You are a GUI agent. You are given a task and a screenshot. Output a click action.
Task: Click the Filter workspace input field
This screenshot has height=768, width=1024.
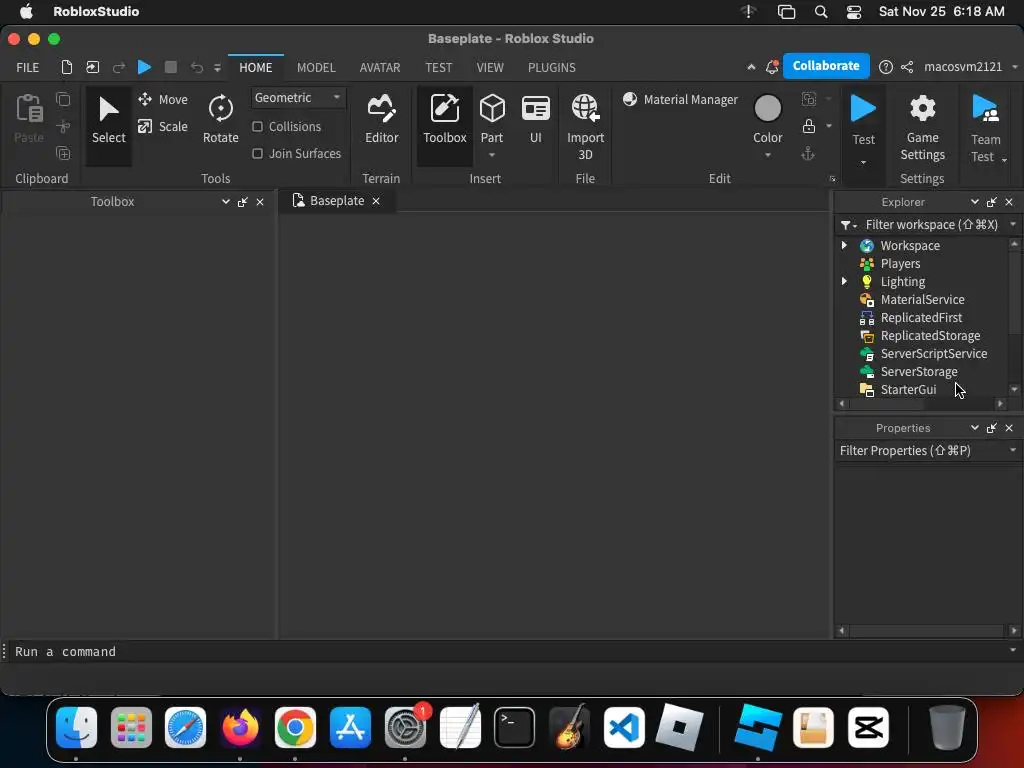coord(933,225)
